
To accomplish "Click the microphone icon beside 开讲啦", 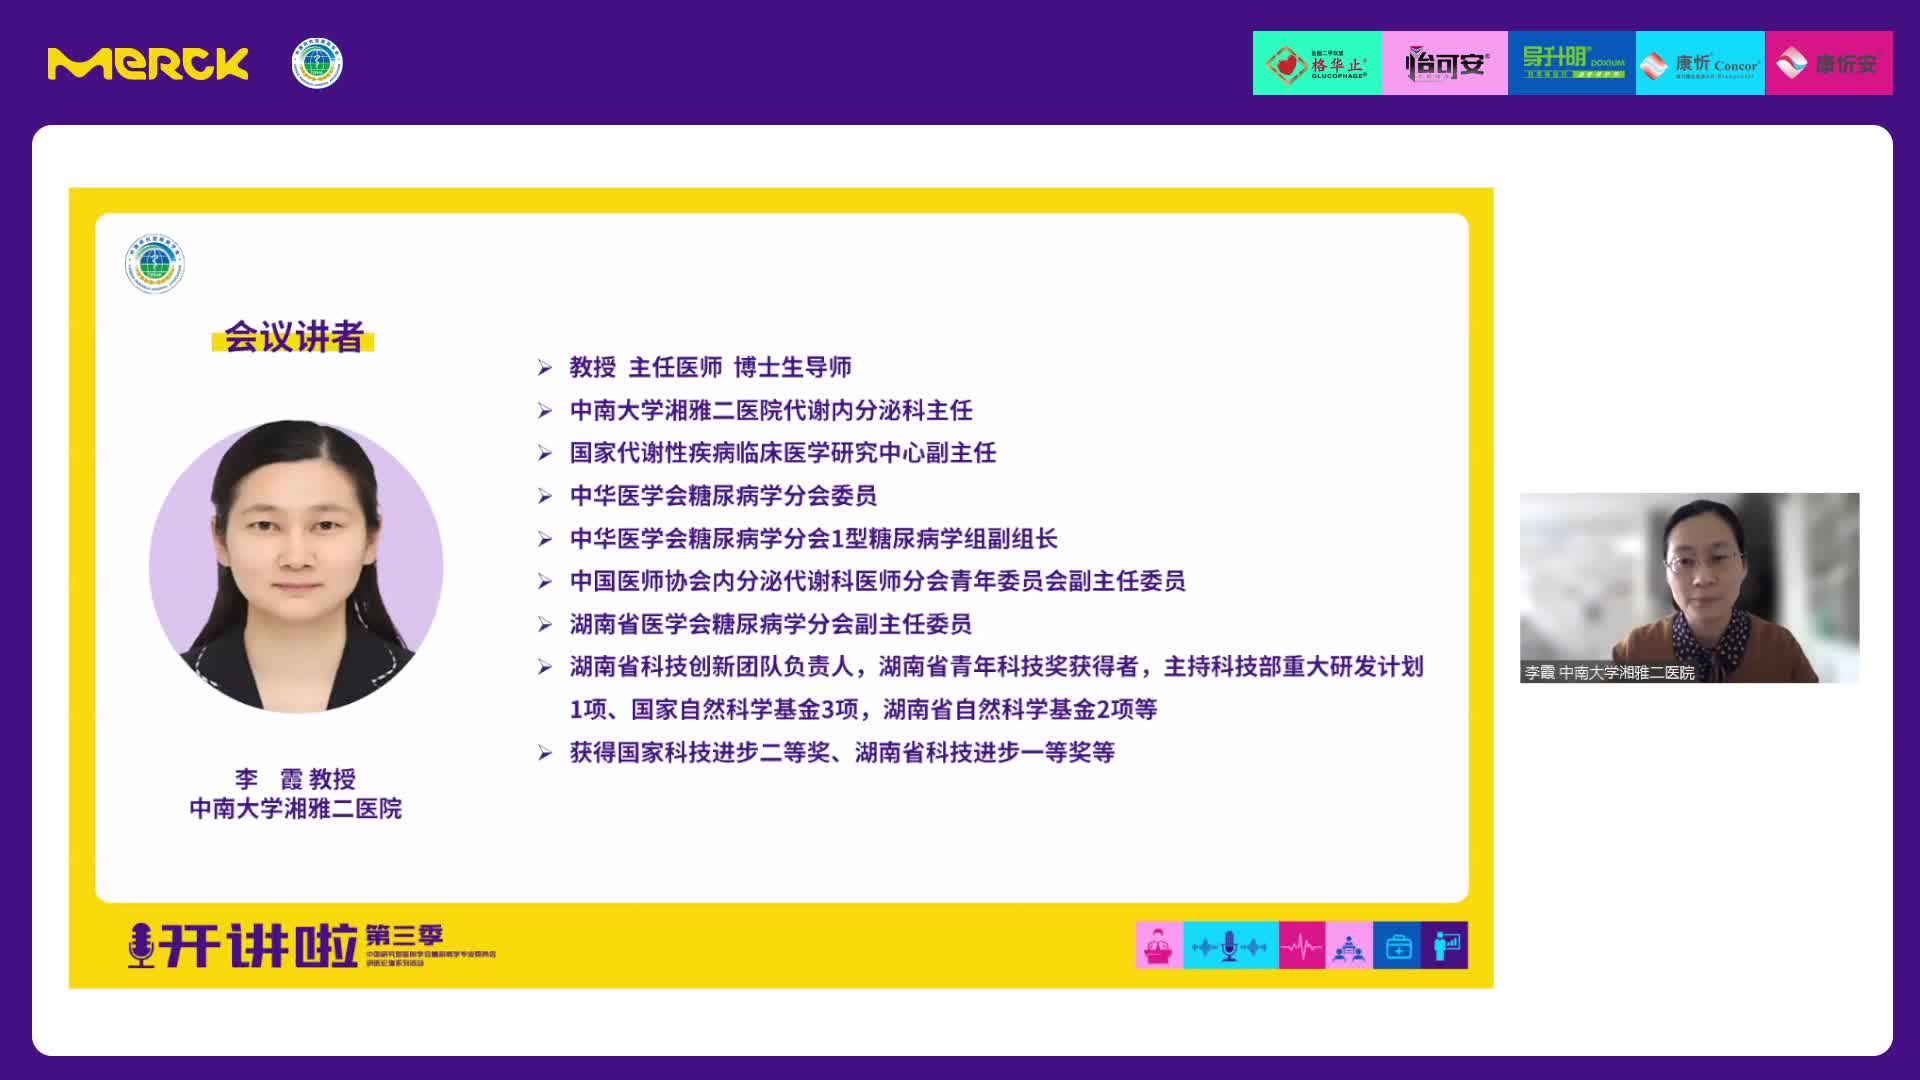I will [142, 945].
